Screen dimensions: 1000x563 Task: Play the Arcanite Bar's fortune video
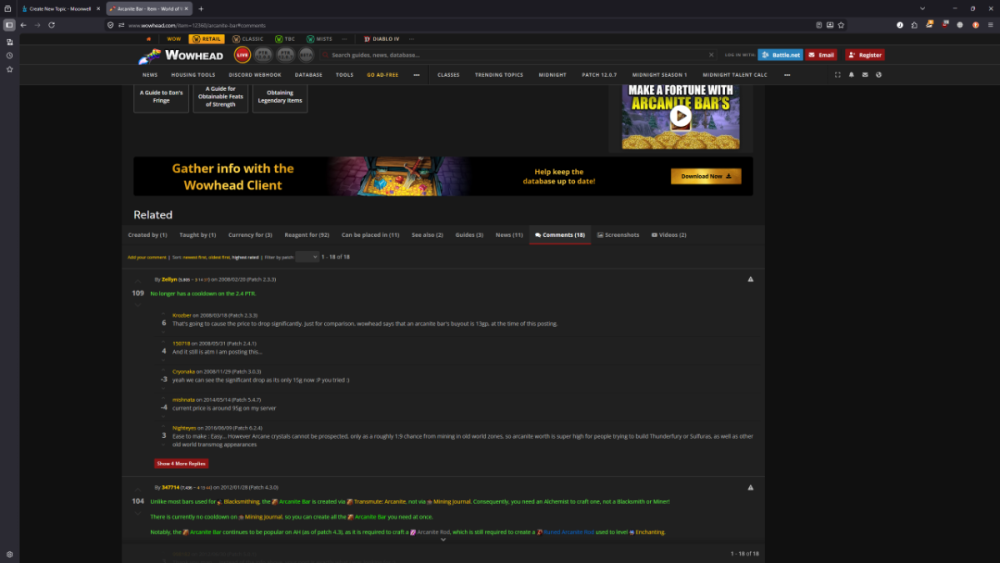click(680, 115)
